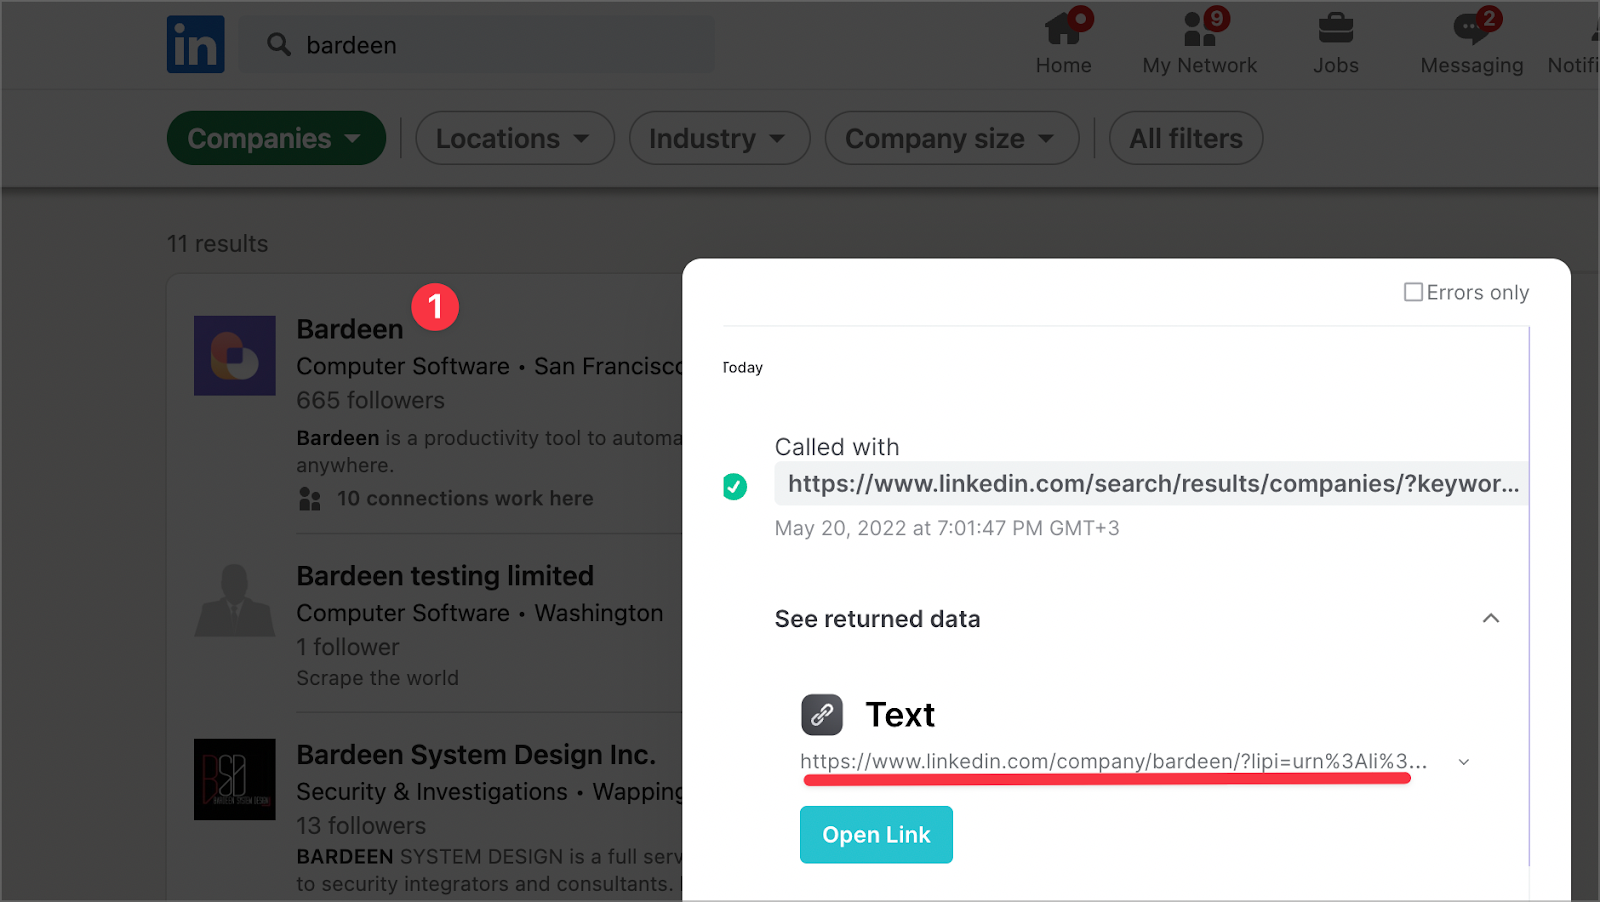
Task: Collapse the See returned data section
Action: pyautogui.click(x=1490, y=618)
